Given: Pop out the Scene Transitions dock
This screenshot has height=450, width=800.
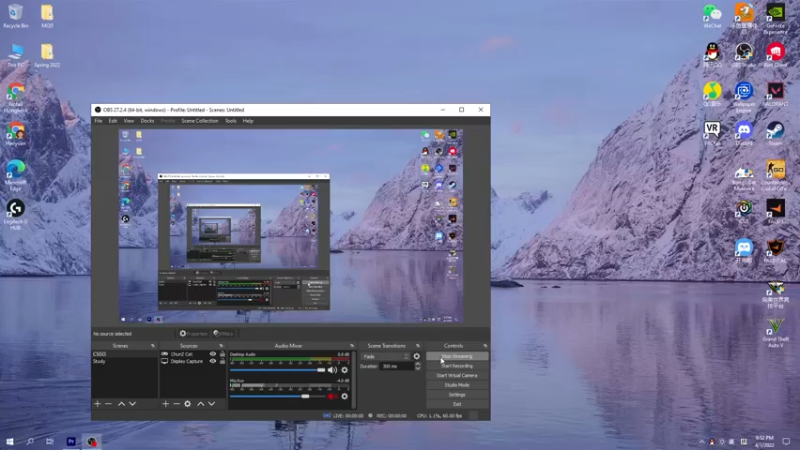Looking at the screenshot, I should 418,346.
